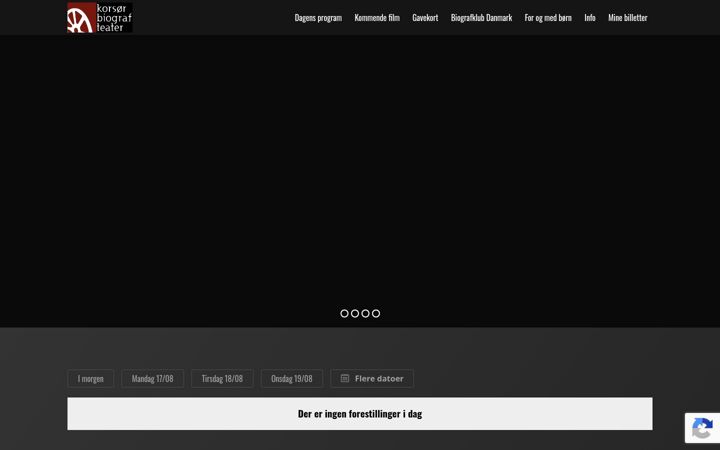The height and width of the screenshot is (450, 720).
Task: Go to Gavekort
Action: click(x=425, y=18)
